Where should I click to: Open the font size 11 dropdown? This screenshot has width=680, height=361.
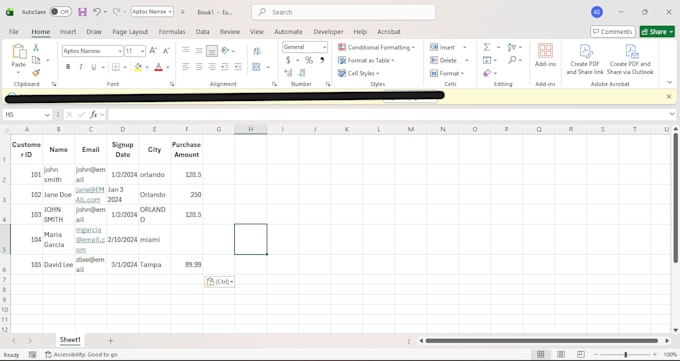[x=143, y=51]
